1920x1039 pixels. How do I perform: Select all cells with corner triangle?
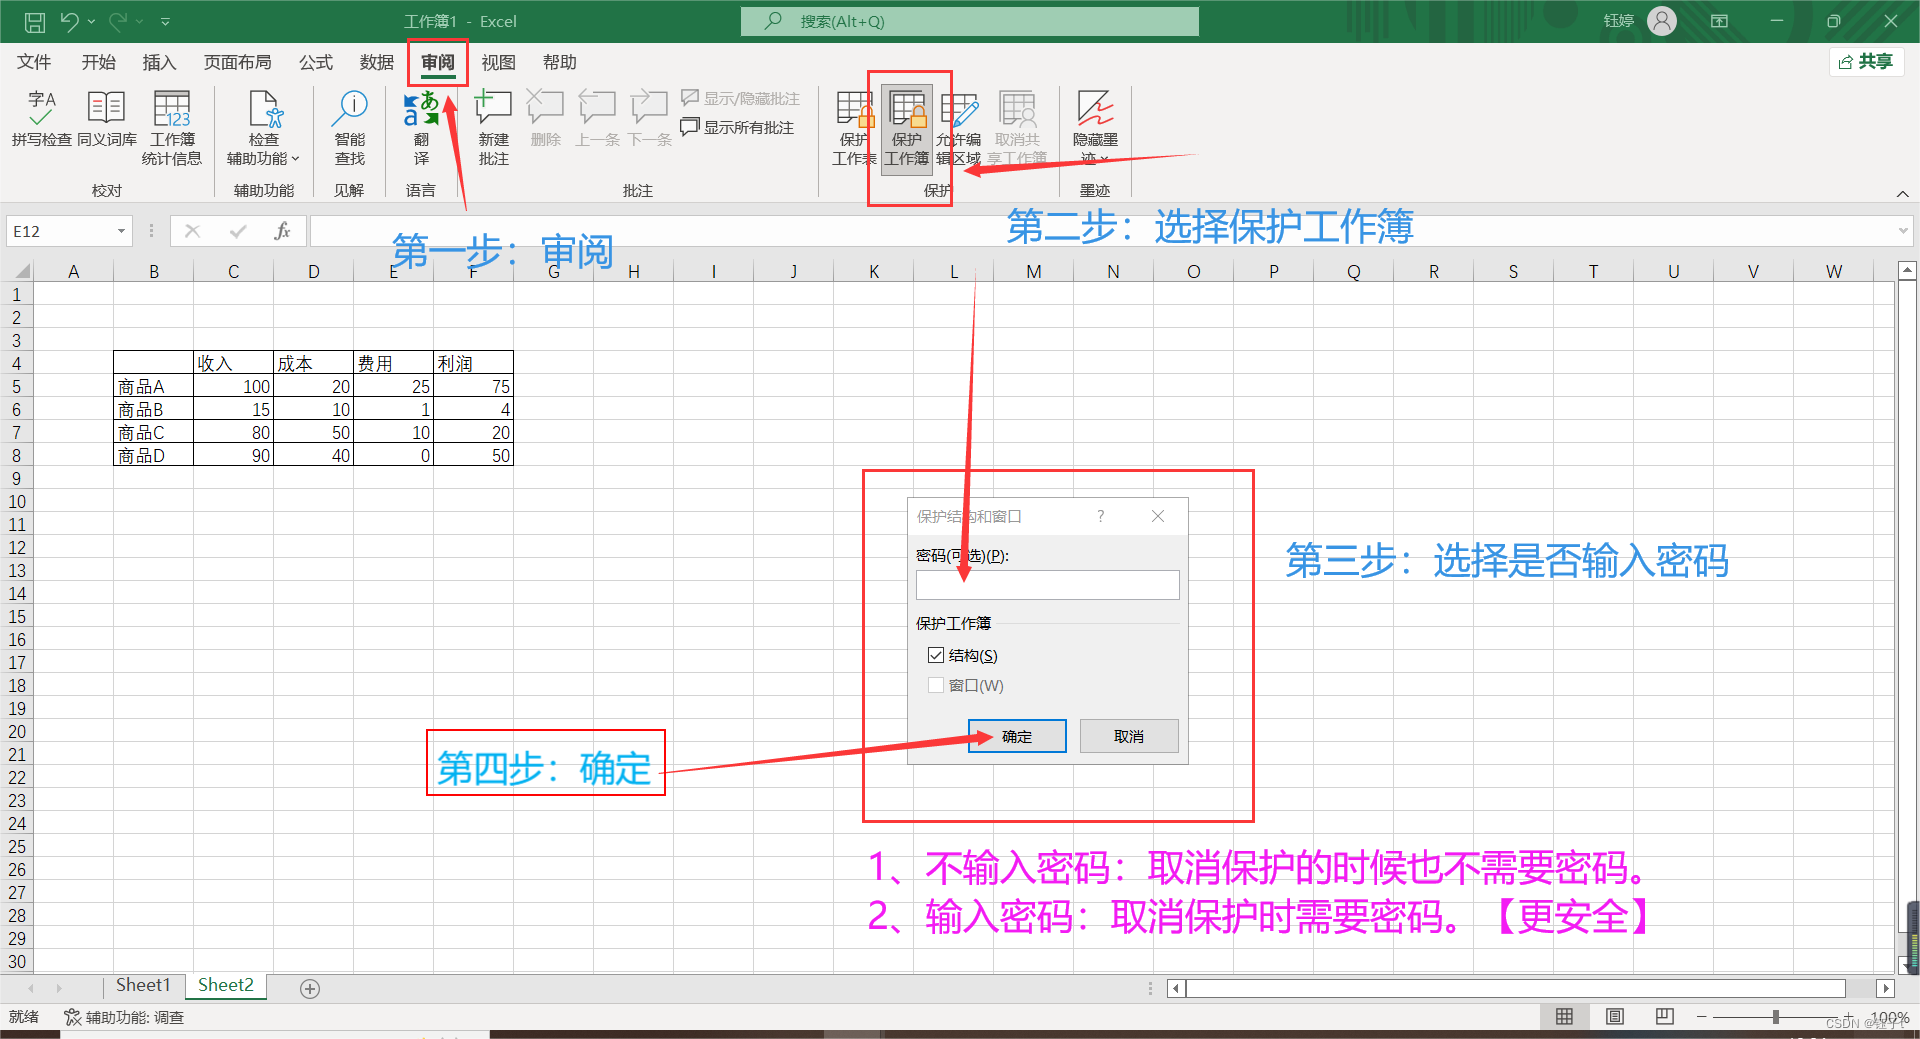[22, 271]
